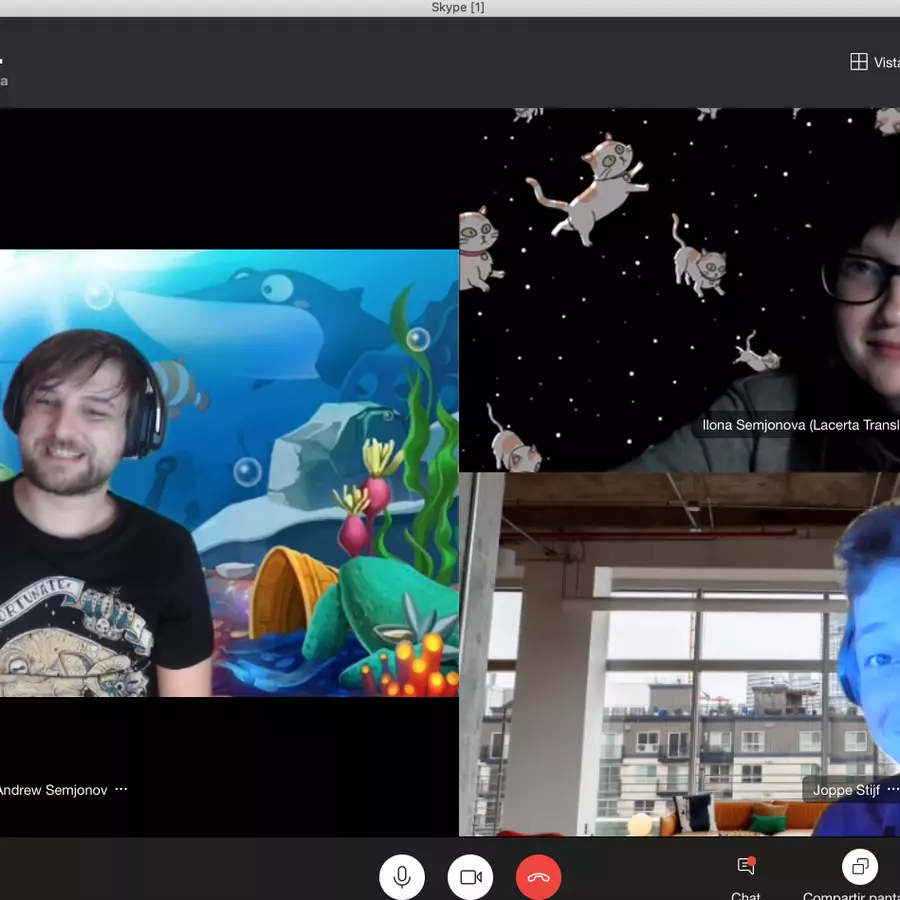Click the share screen icon

click(x=859, y=865)
